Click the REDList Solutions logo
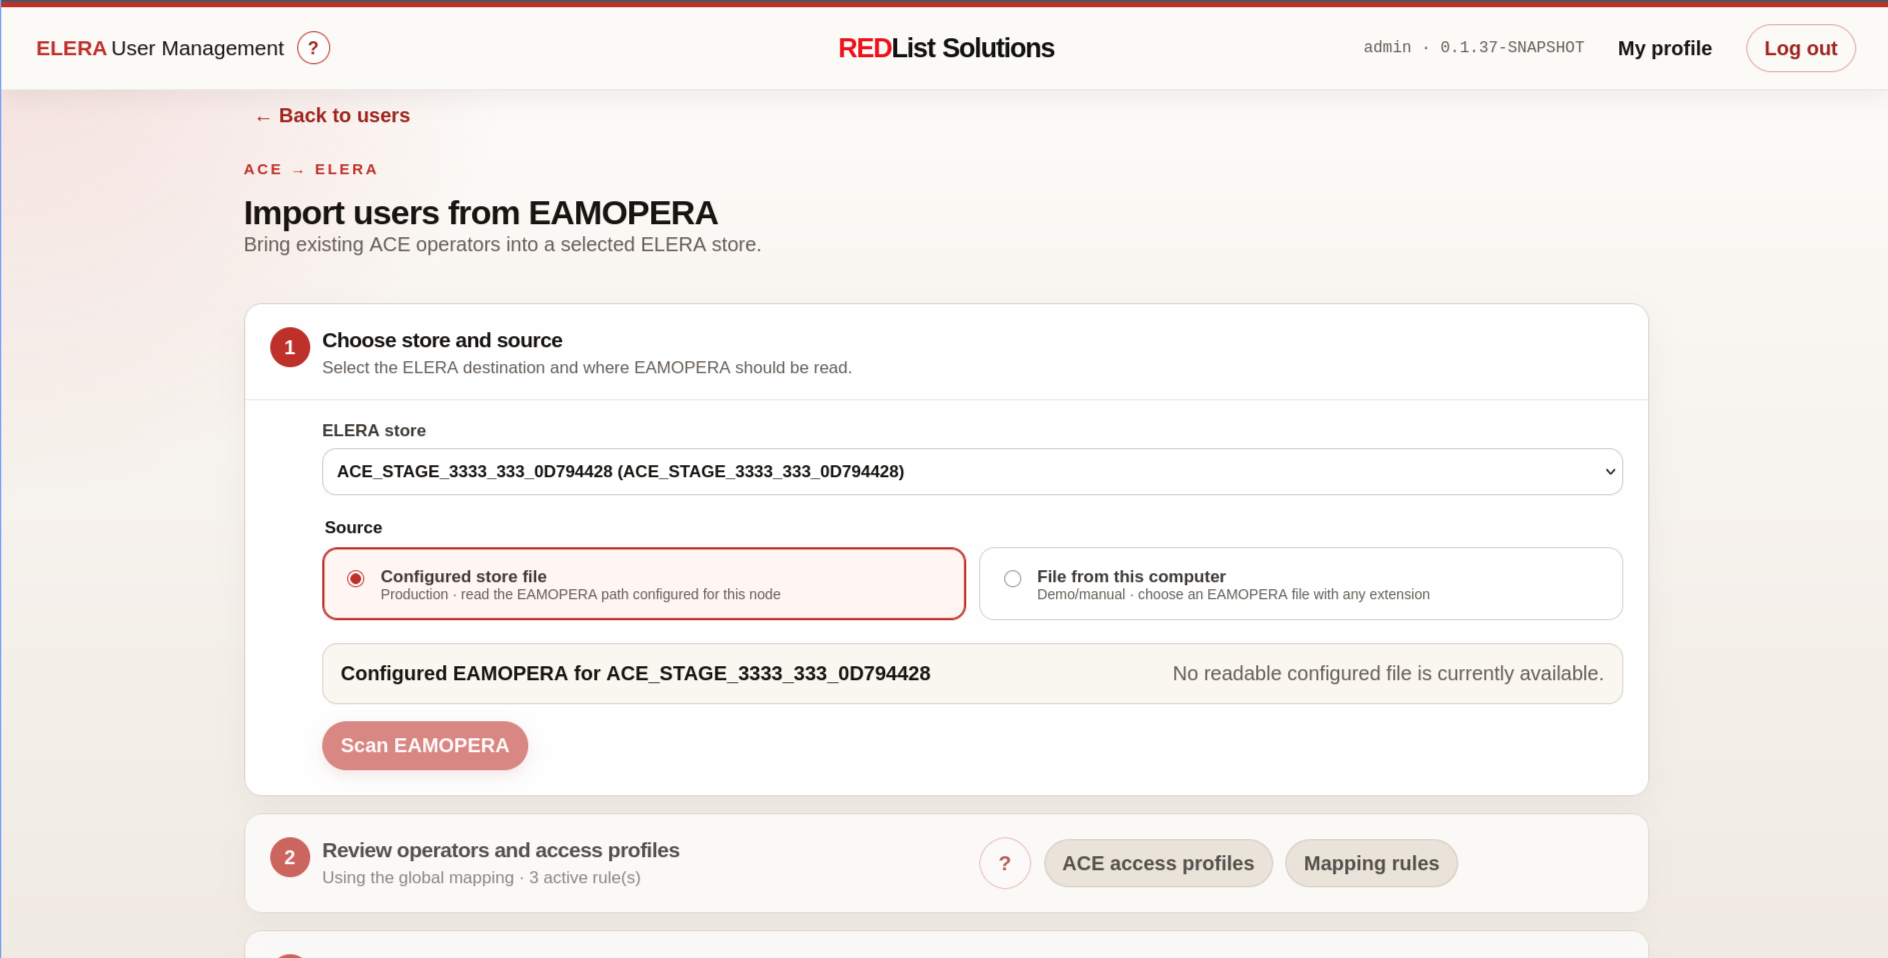The height and width of the screenshot is (958, 1888). pyautogui.click(x=946, y=48)
